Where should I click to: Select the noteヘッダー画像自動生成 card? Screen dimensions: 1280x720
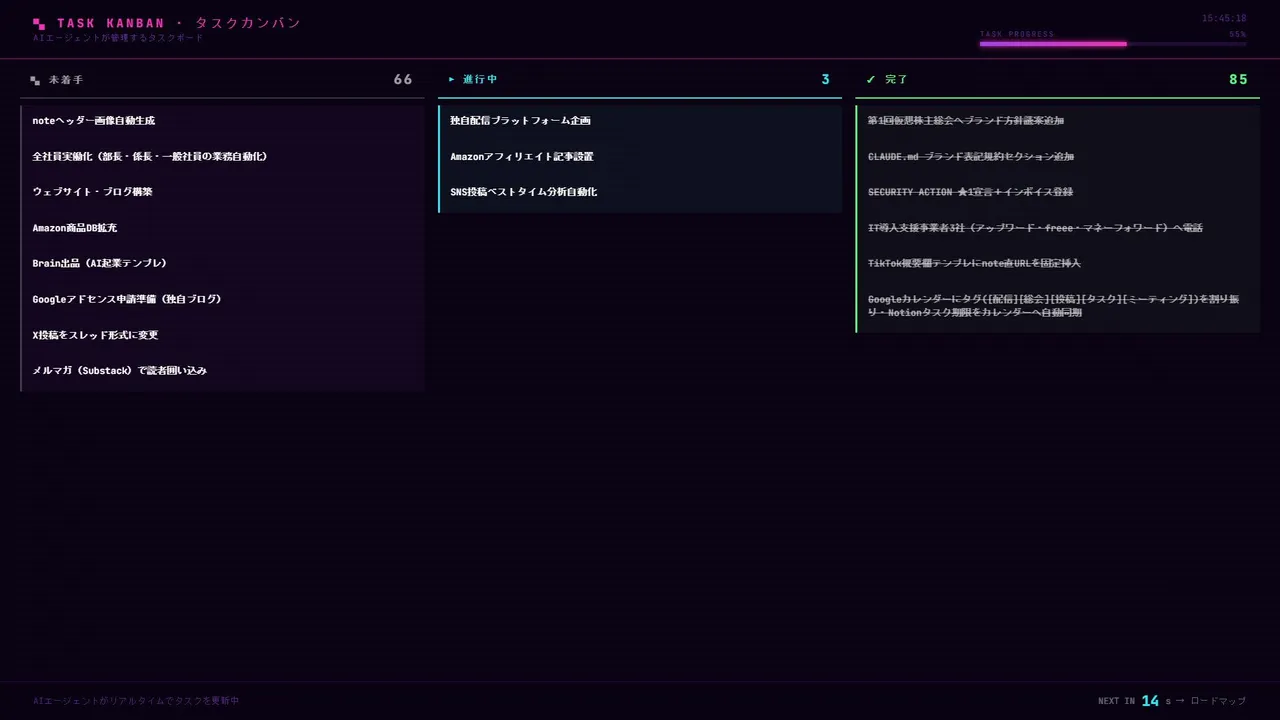(223, 121)
